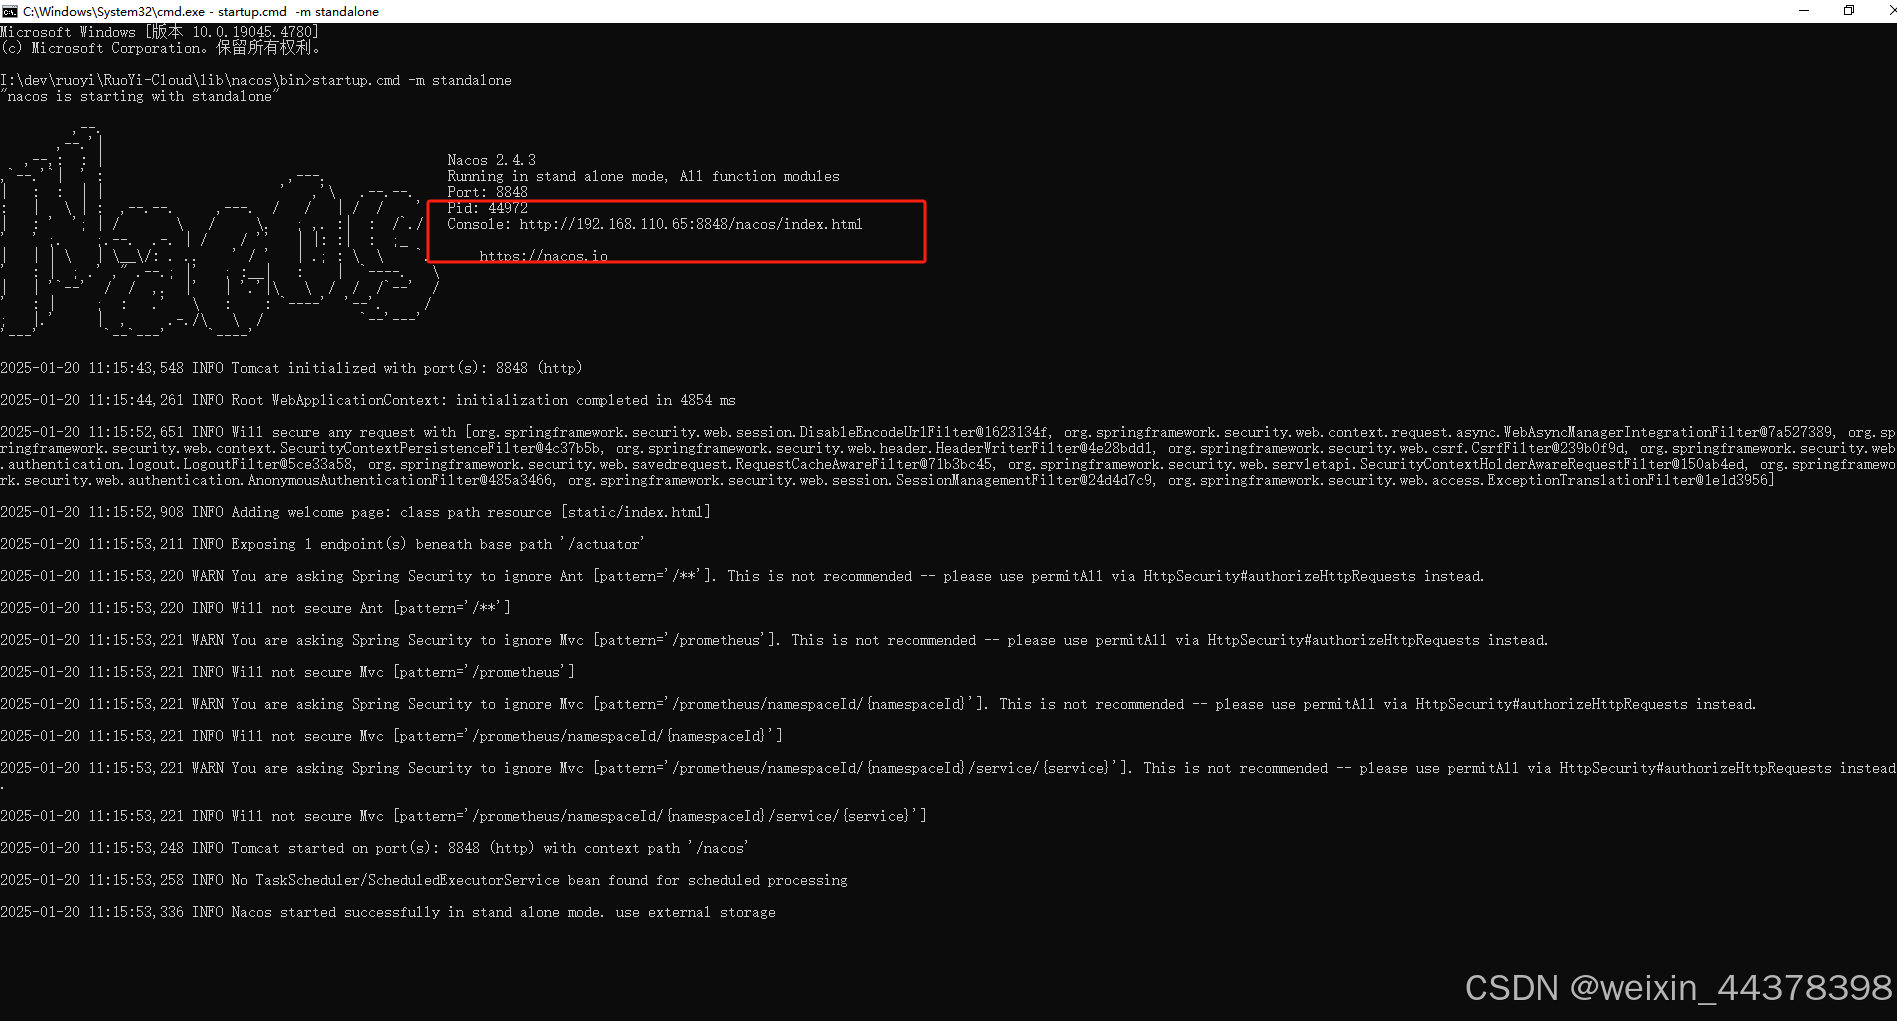
Task: Minimize the command prompt window
Action: (x=1803, y=11)
